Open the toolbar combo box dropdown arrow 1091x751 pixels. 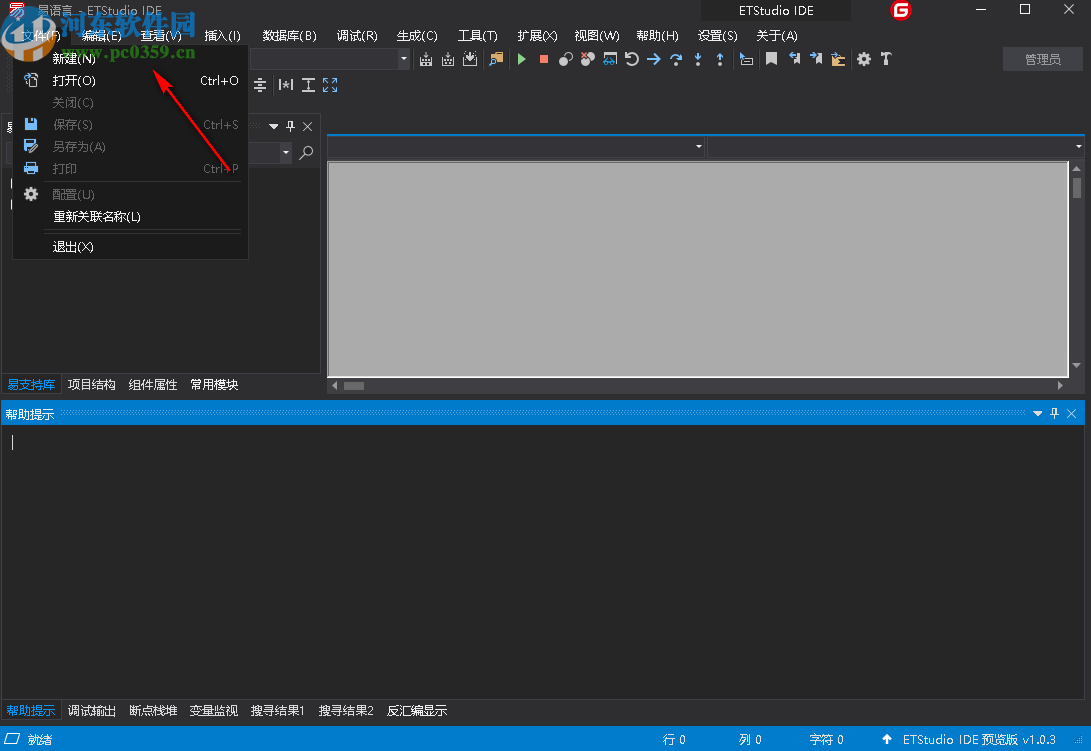point(402,59)
